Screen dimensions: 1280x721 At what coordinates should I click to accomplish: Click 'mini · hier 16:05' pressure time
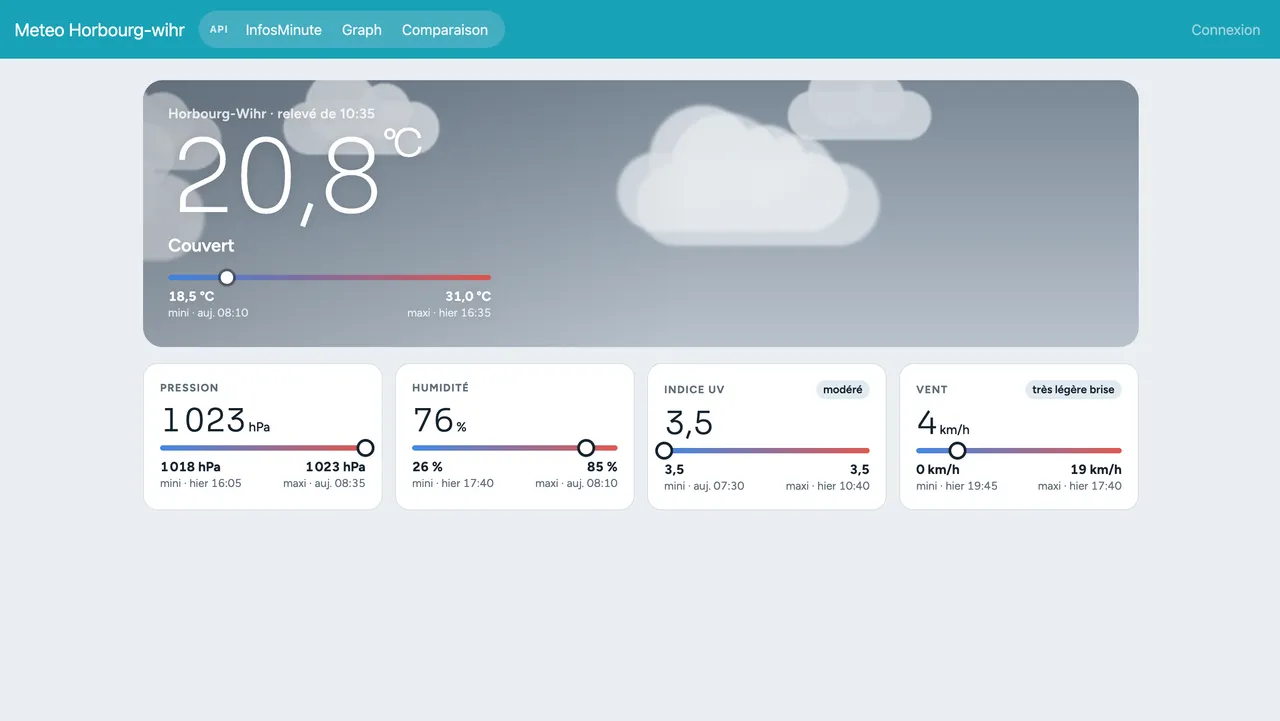[x=201, y=484]
